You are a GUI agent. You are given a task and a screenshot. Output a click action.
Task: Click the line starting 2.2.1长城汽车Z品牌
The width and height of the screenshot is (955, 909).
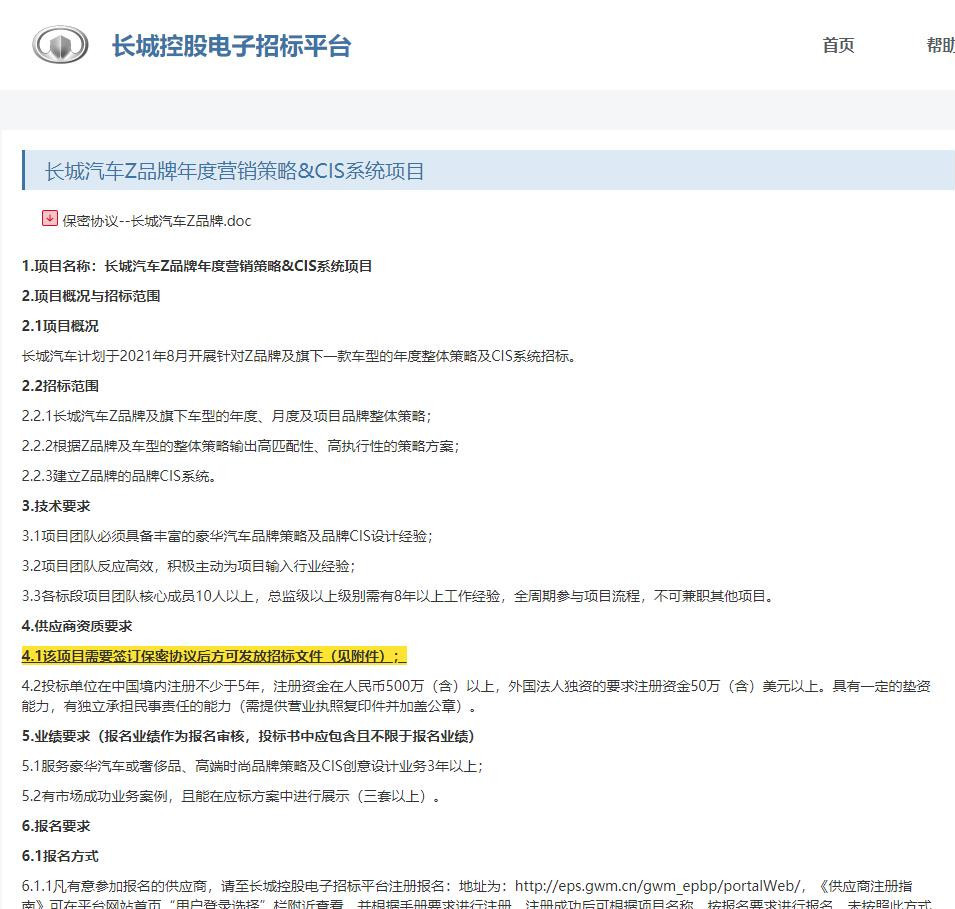[227, 416]
